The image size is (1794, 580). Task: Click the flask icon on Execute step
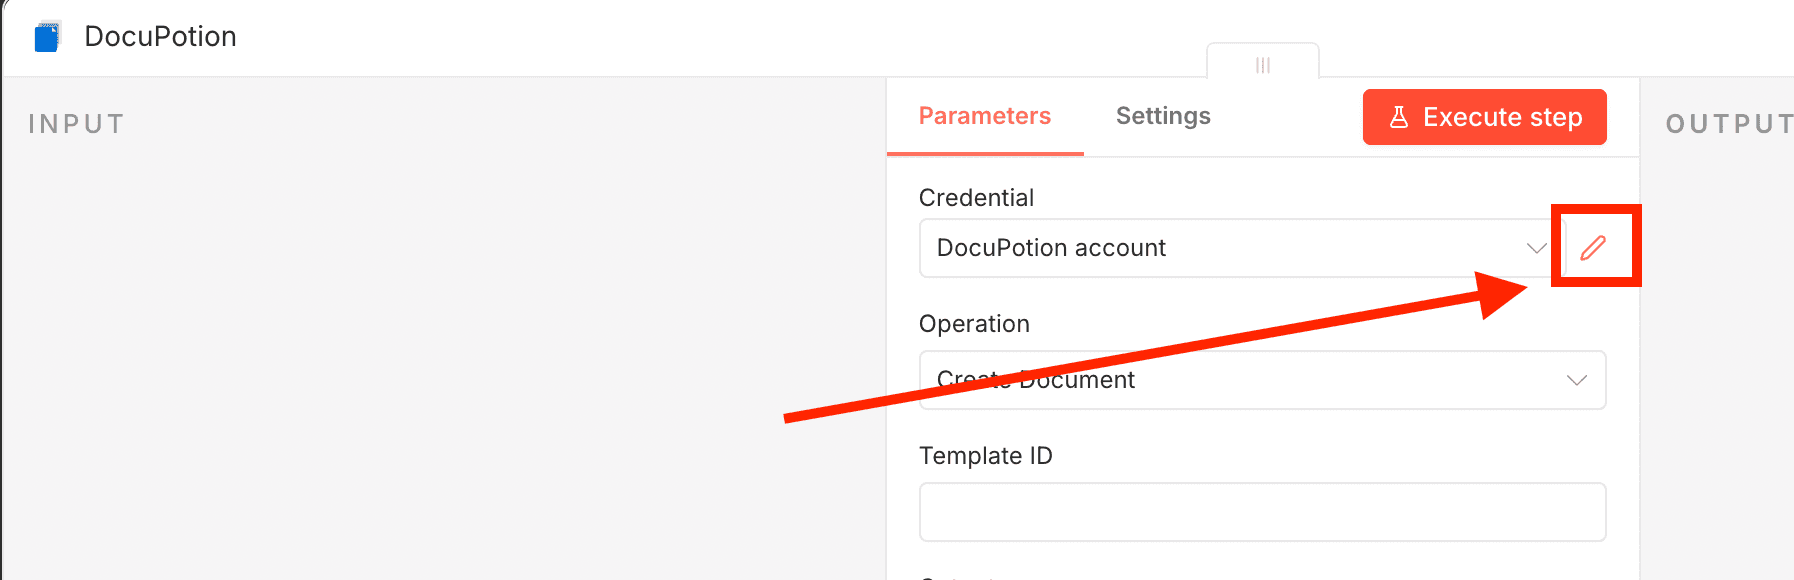click(1399, 117)
